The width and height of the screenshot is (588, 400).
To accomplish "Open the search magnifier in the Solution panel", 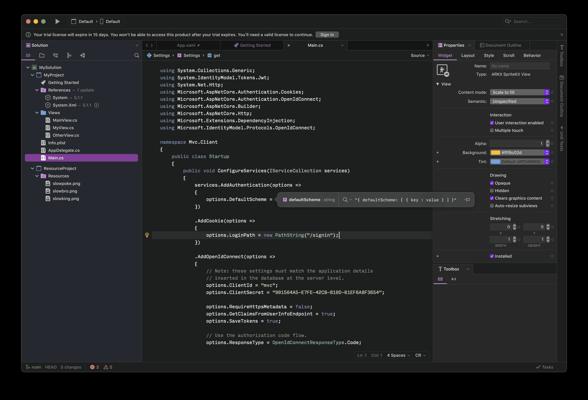I will 136,55.
